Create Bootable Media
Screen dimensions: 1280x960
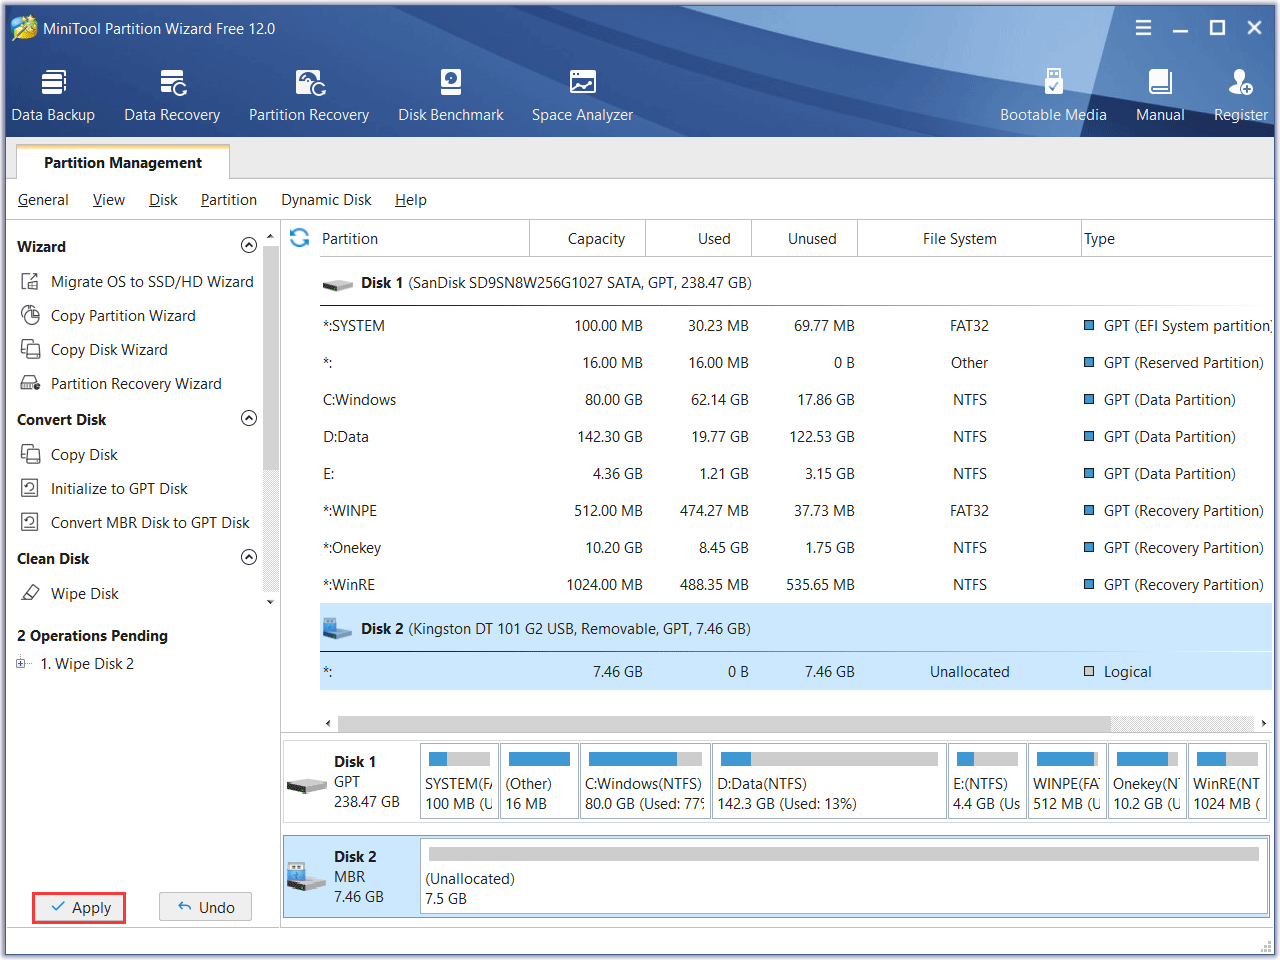[x=1053, y=96]
